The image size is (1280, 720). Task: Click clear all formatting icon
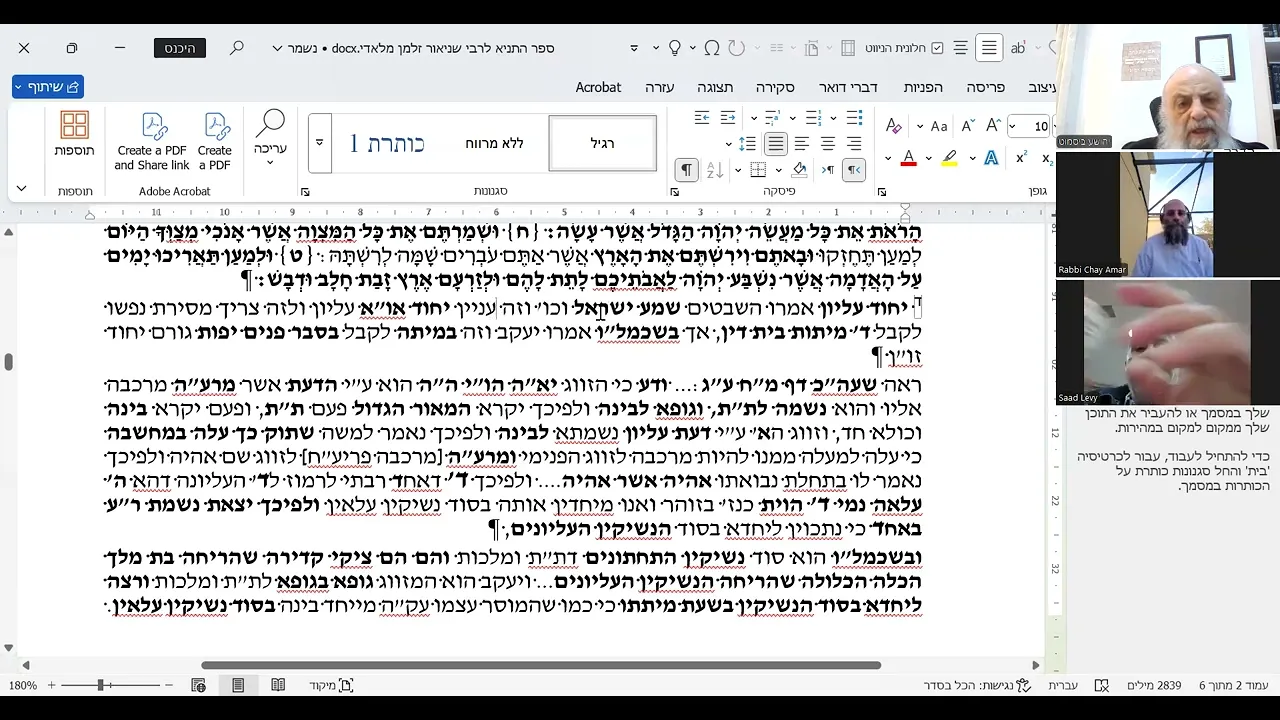click(894, 126)
